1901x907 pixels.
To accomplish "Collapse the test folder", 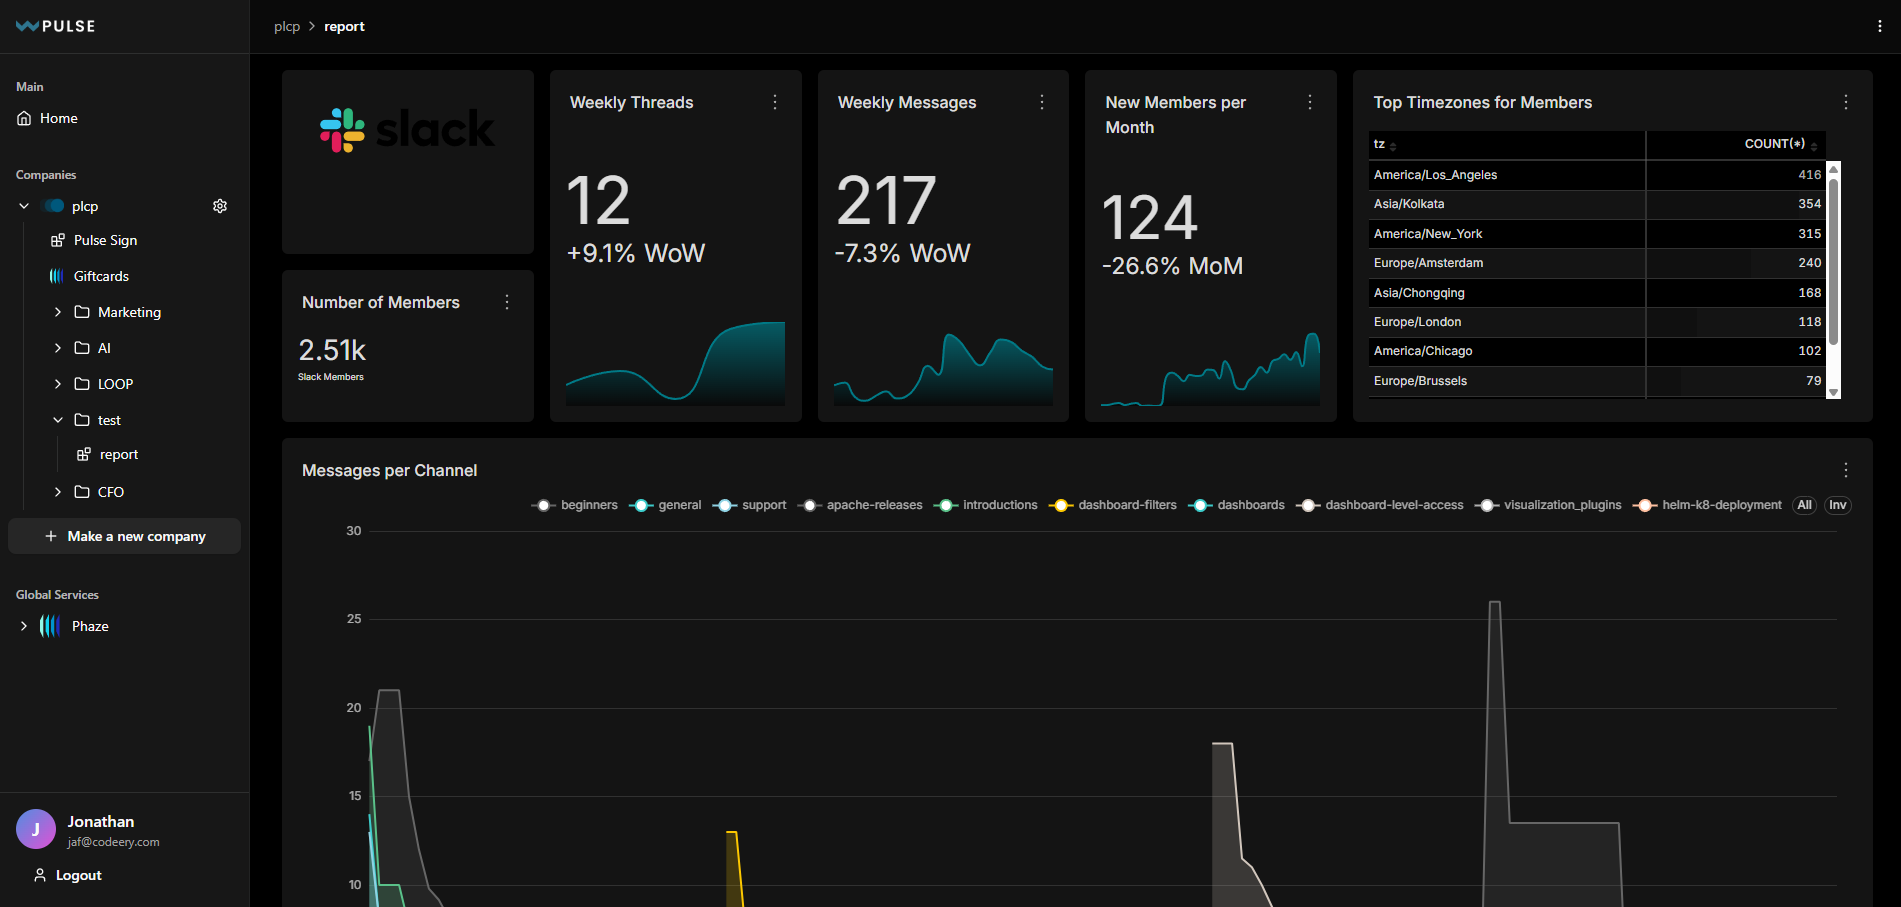I will [x=58, y=420].
